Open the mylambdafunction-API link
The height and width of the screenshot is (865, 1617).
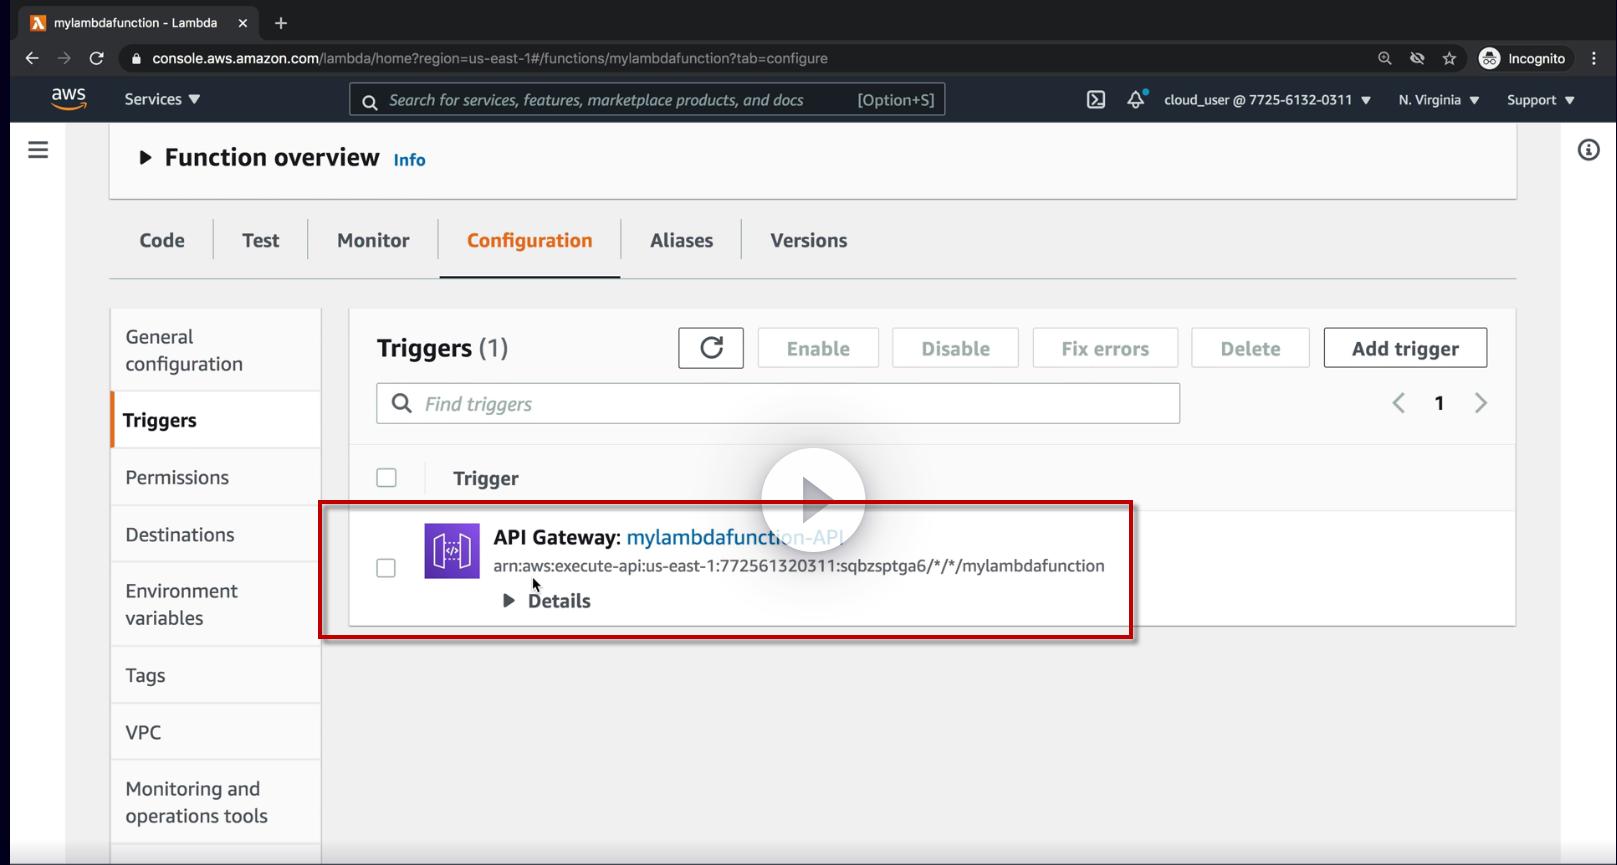point(735,537)
